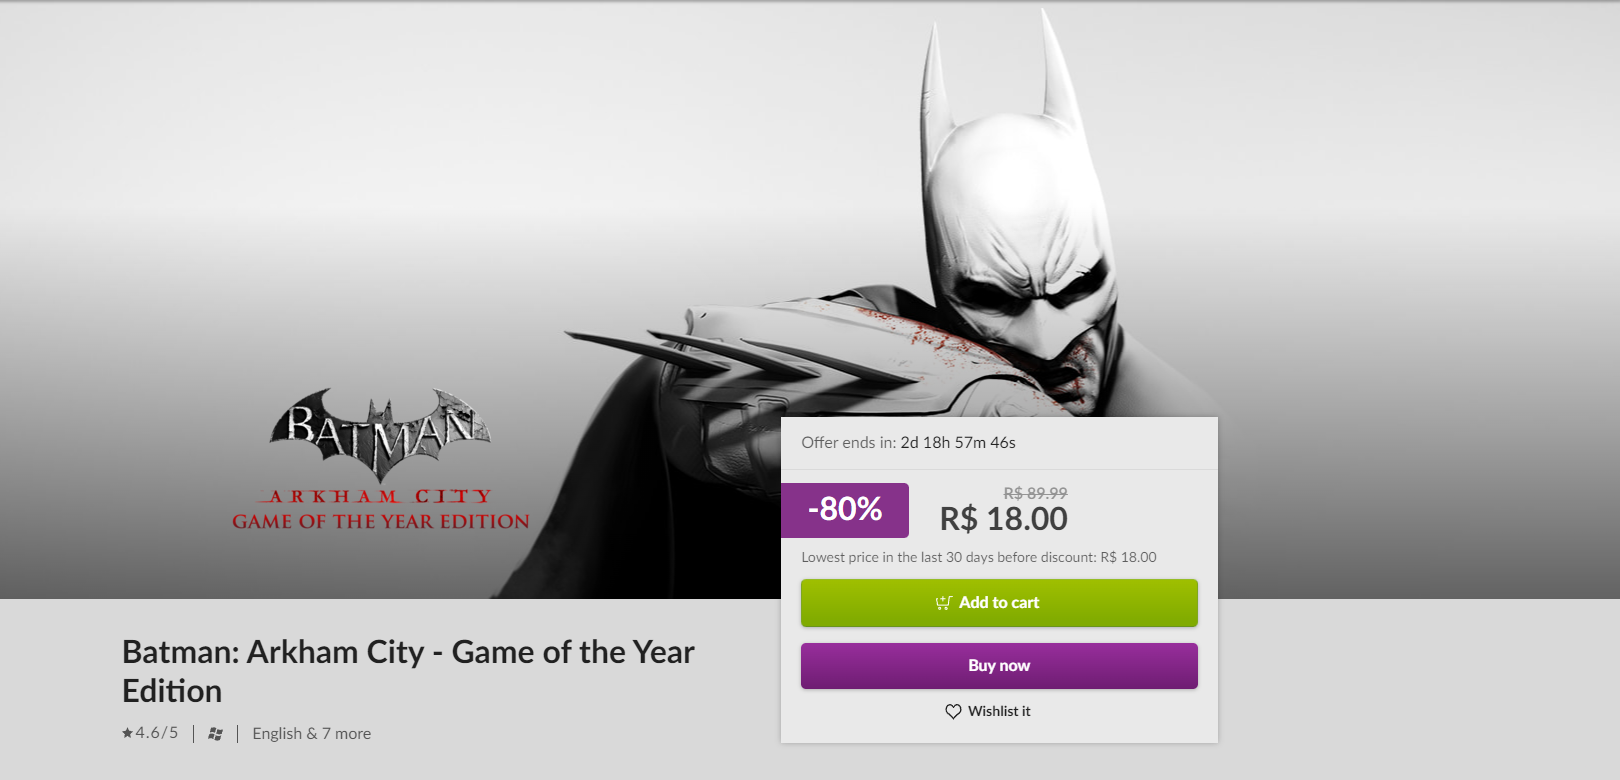Open the 4.6/5 rating score
The height and width of the screenshot is (780, 1620).
click(x=157, y=733)
